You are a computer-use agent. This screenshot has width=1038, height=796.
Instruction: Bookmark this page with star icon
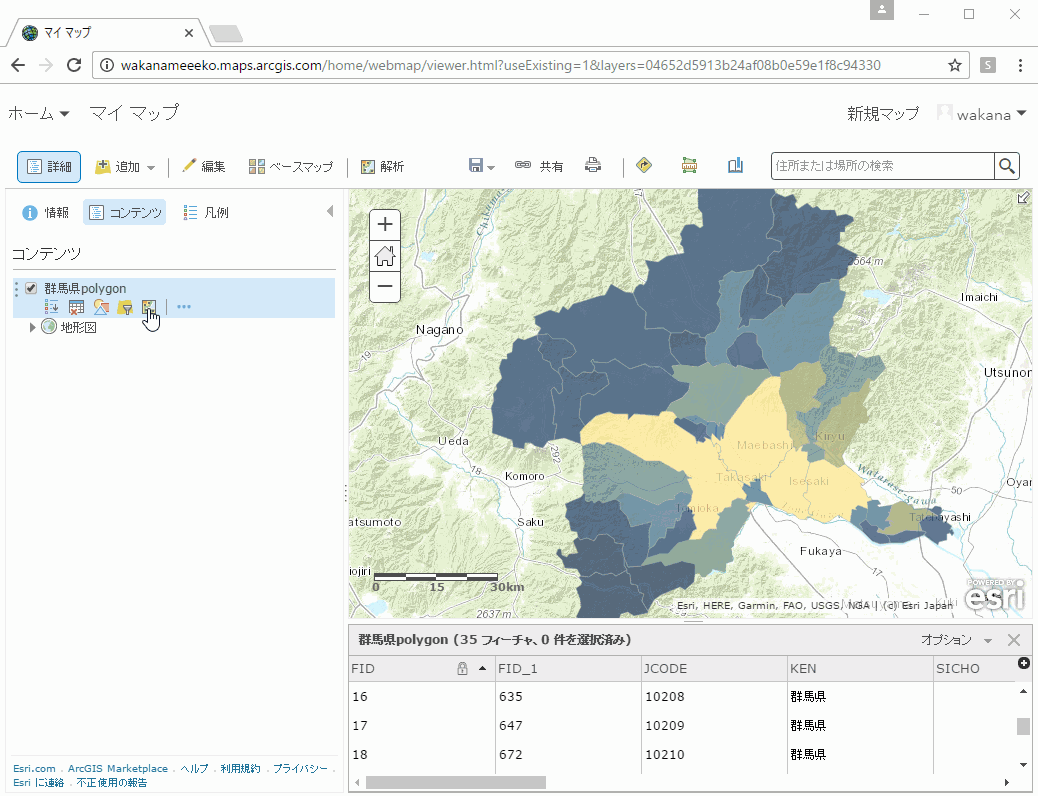(955, 65)
